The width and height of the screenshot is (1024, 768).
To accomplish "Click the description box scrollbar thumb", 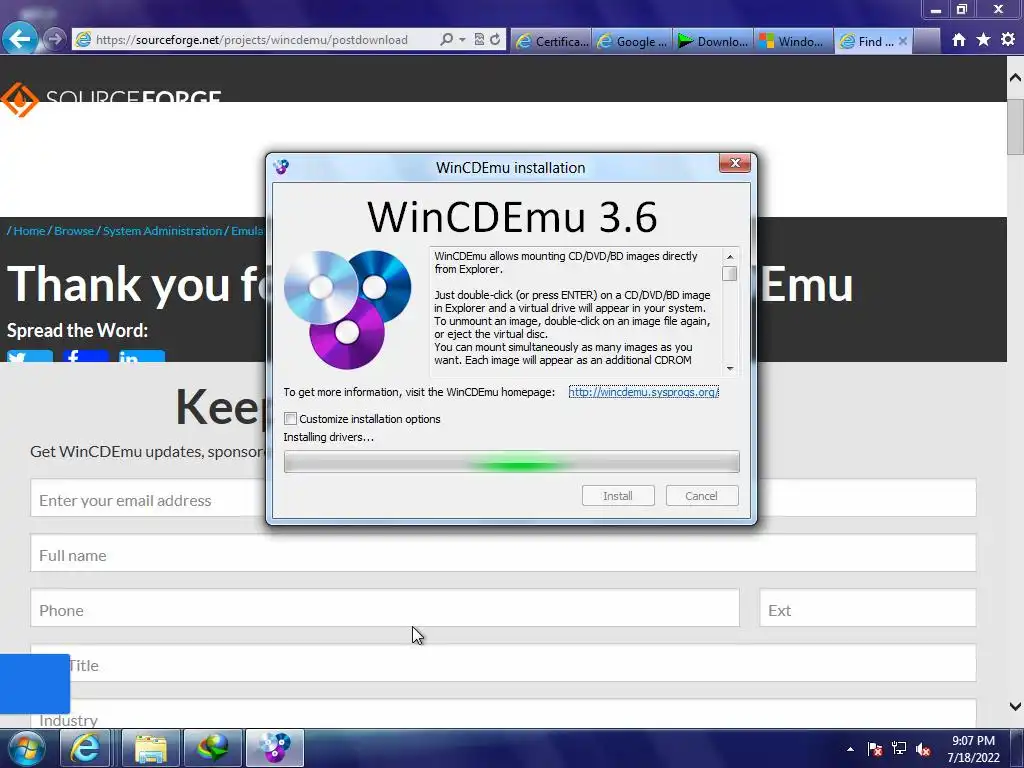I will click(x=729, y=274).
